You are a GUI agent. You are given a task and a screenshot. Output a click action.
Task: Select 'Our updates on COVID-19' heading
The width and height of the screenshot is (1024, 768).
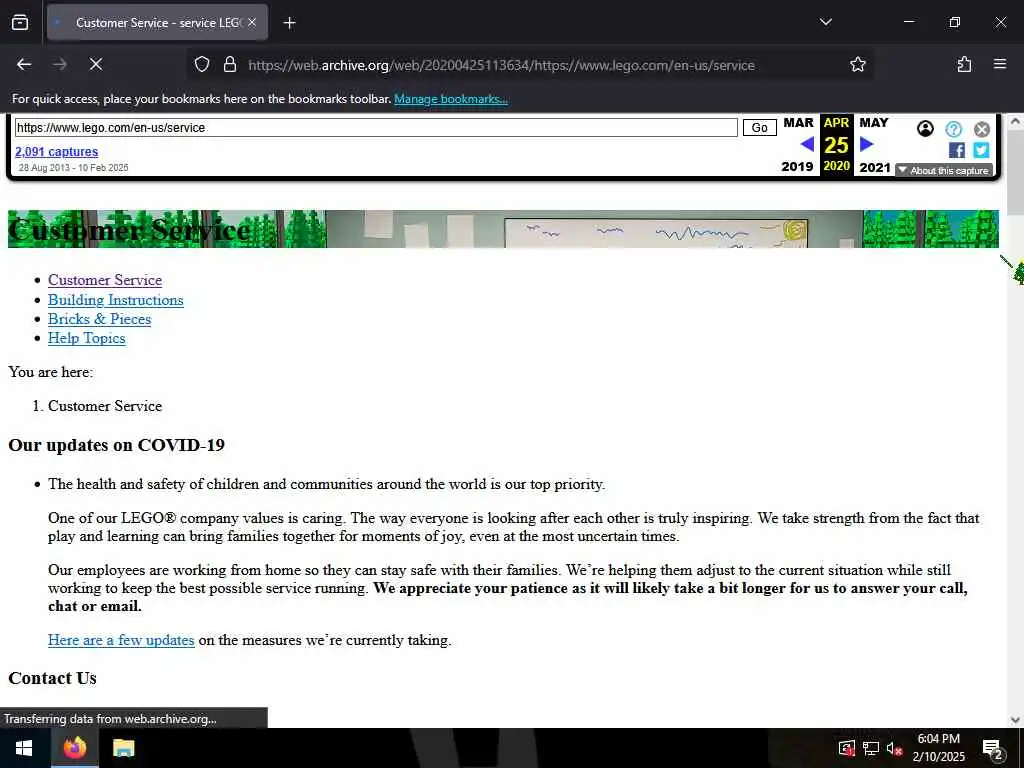pos(116,445)
